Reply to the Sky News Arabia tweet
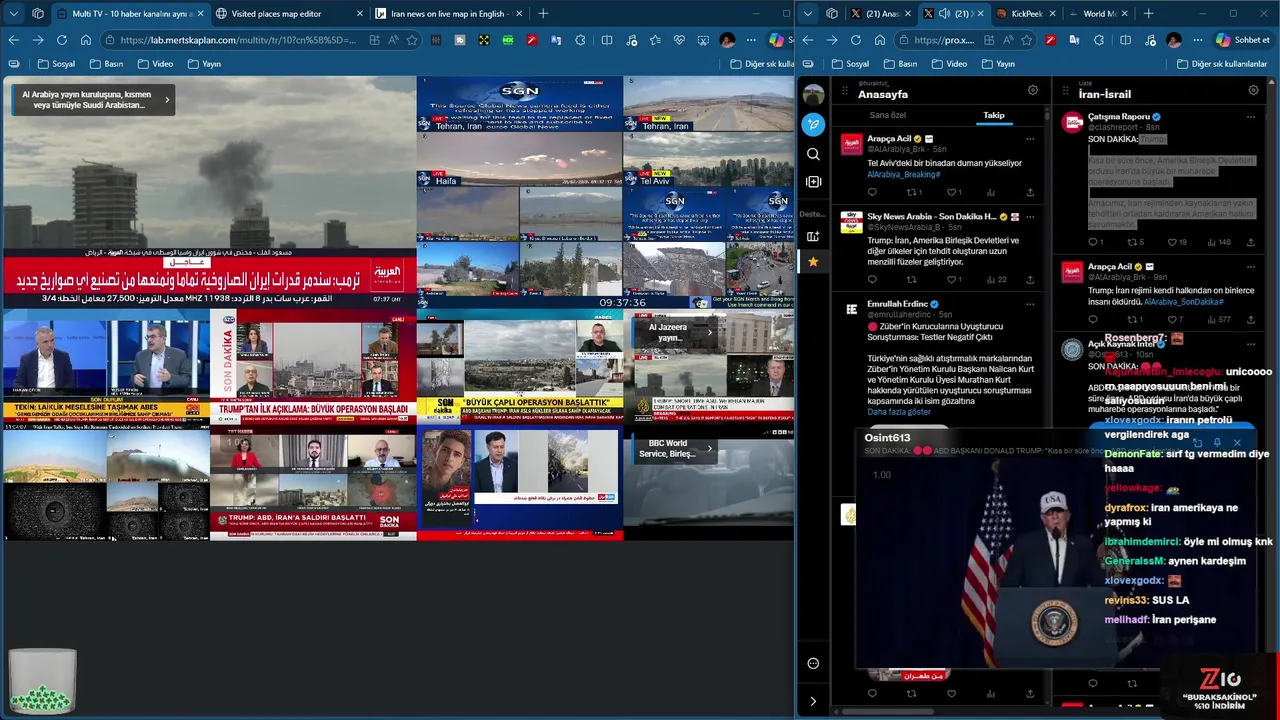The width and height of the screenshot is (1280, 720). (872, 280)
